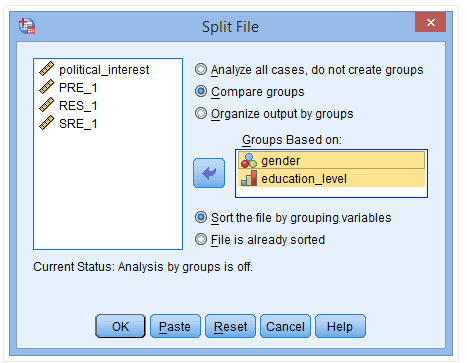Click the nominal icon next to gender
Screen dimensions: 467x363
tap(249, 161)
